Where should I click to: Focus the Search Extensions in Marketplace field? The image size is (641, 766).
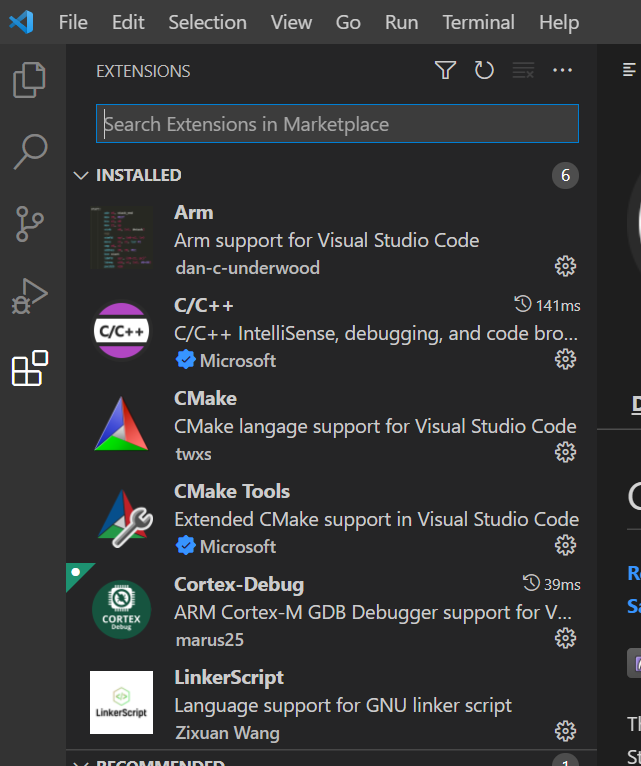[x=338, y=124]
